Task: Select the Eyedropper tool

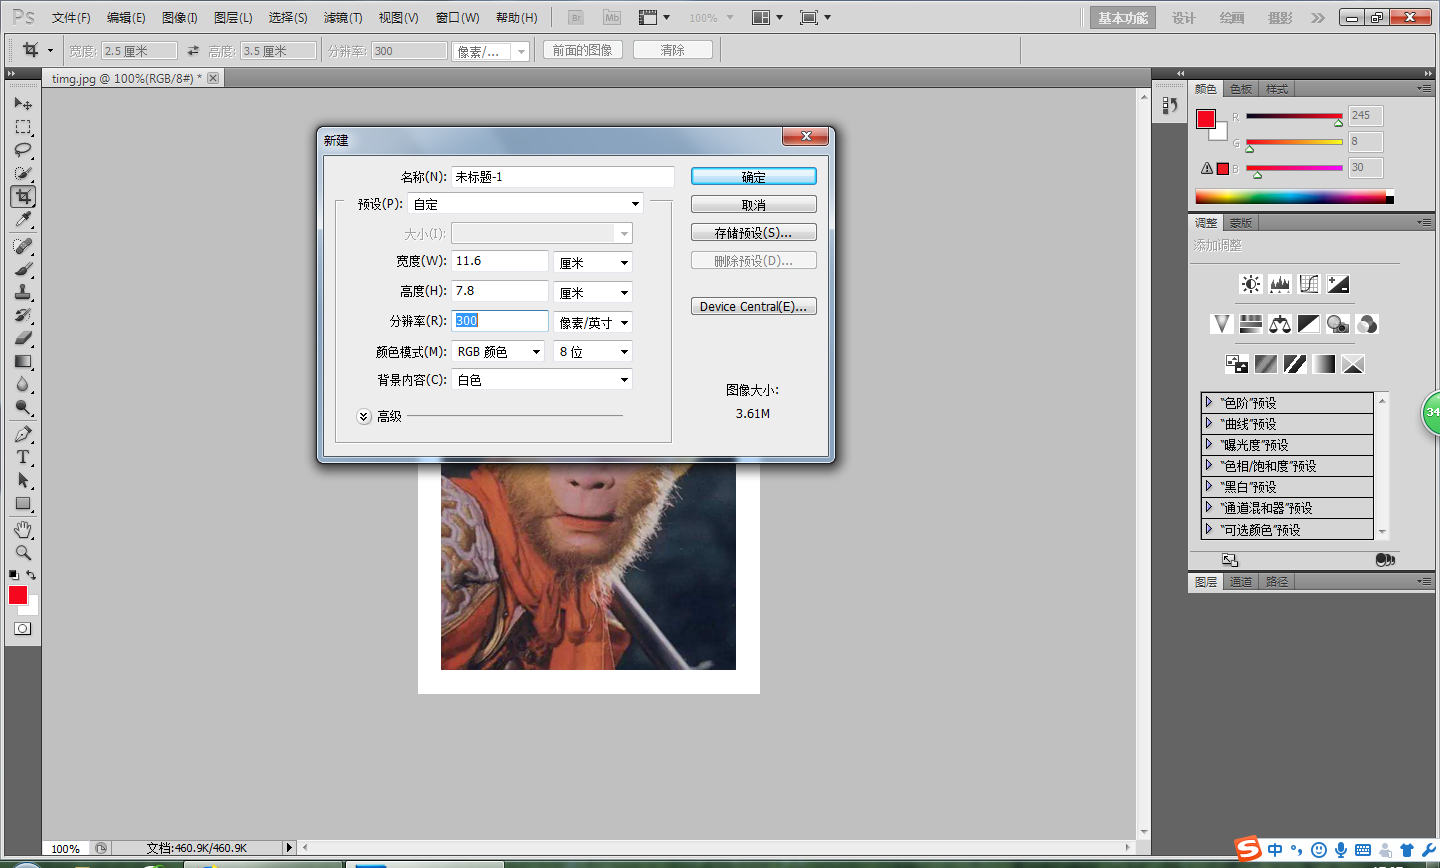Action: [23, 219]
